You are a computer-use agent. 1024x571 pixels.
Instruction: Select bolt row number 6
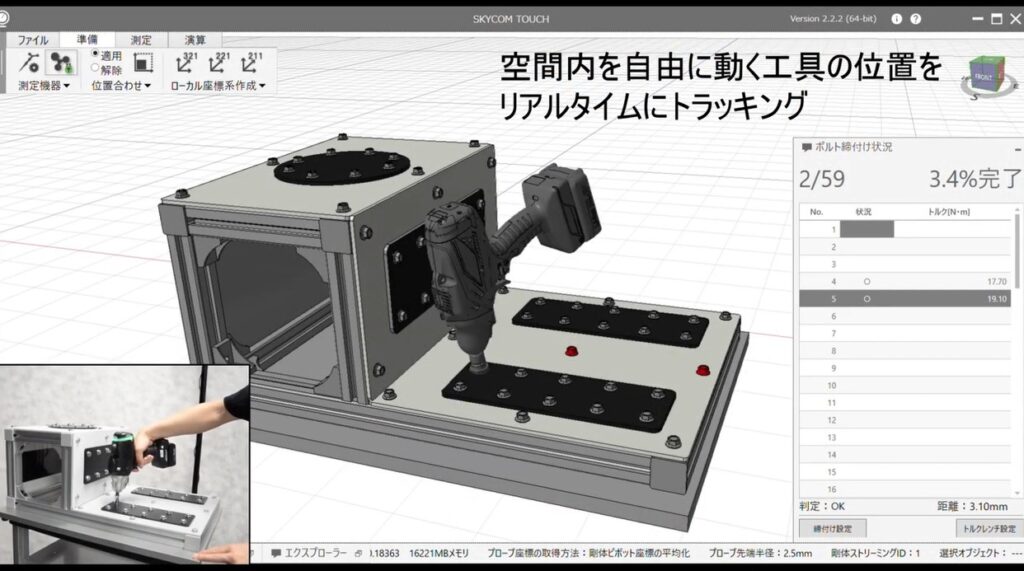coord(905,316)
